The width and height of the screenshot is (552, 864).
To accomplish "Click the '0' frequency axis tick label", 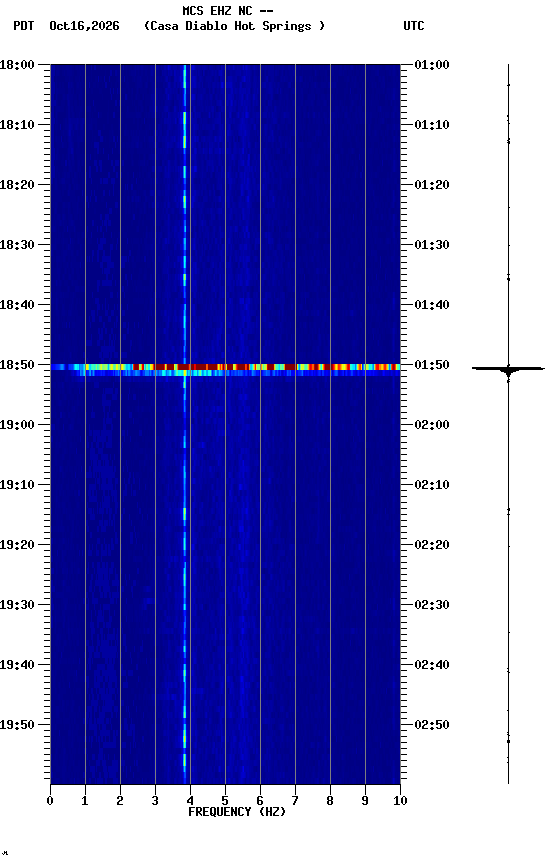I will click(50, 801).
